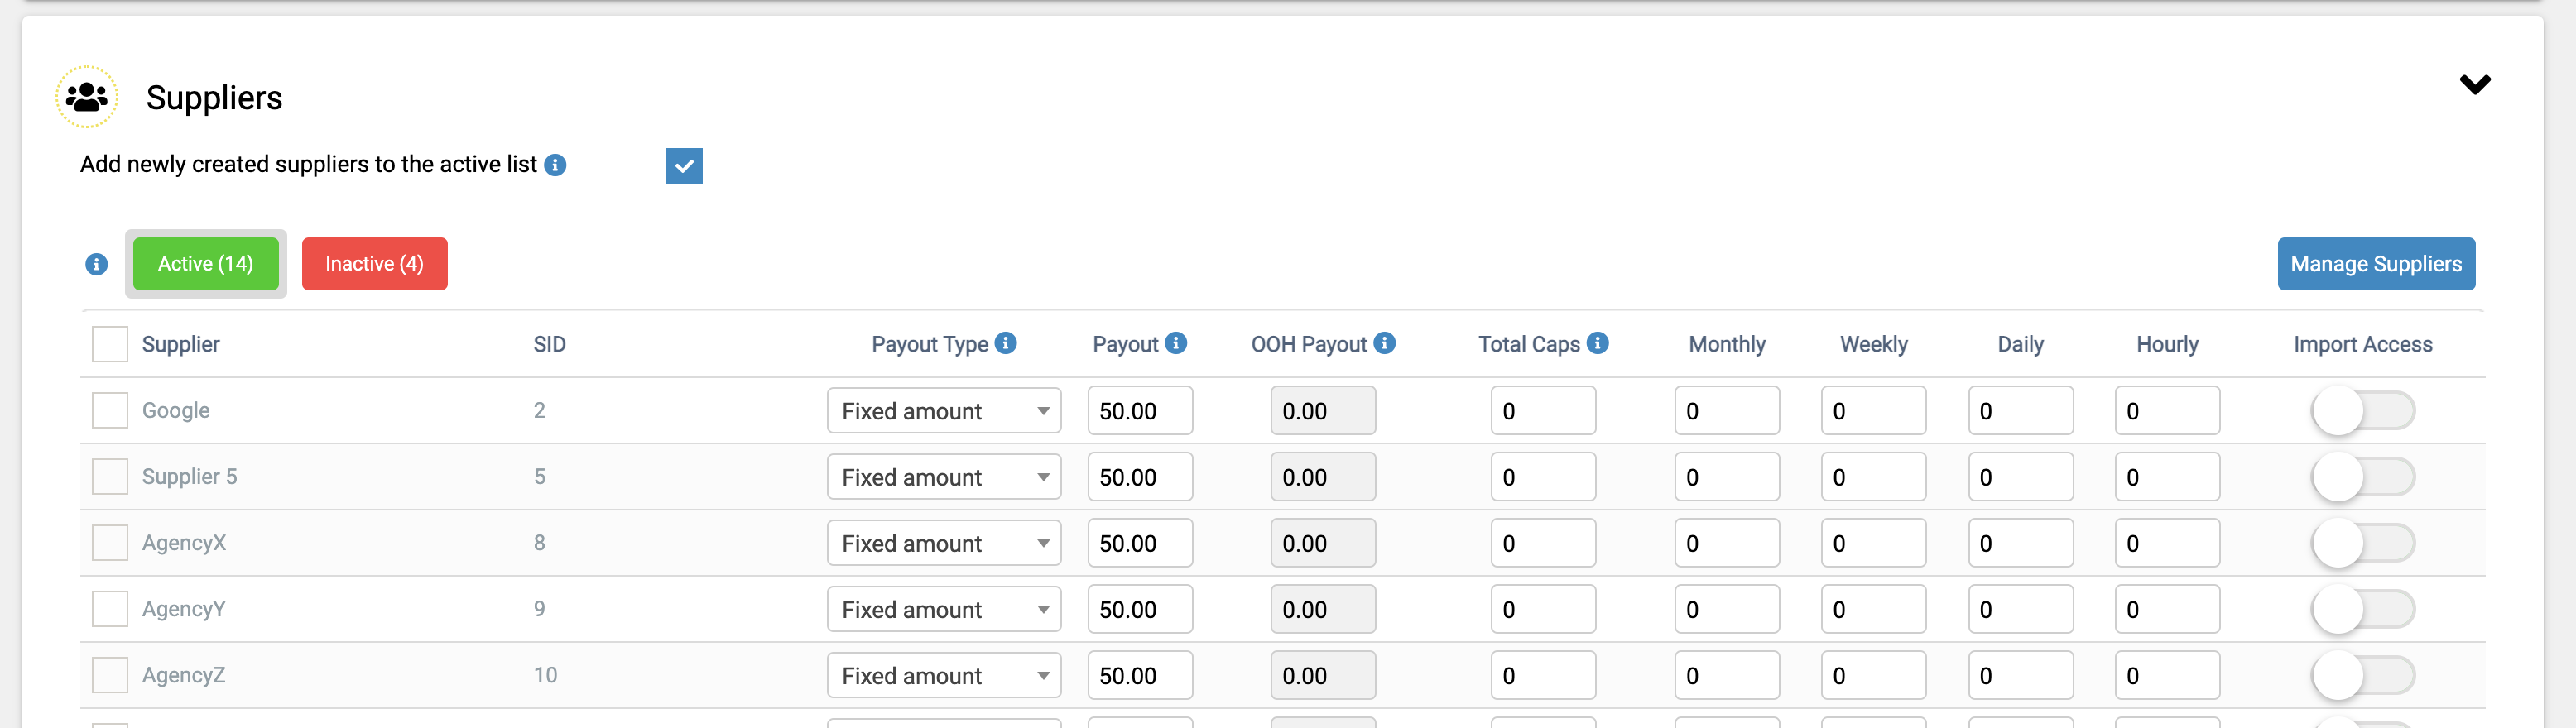Viewport: 2576px width, 728px height.
Task: Enable Import Access toggle for Google
Action: pos(2363,411)
